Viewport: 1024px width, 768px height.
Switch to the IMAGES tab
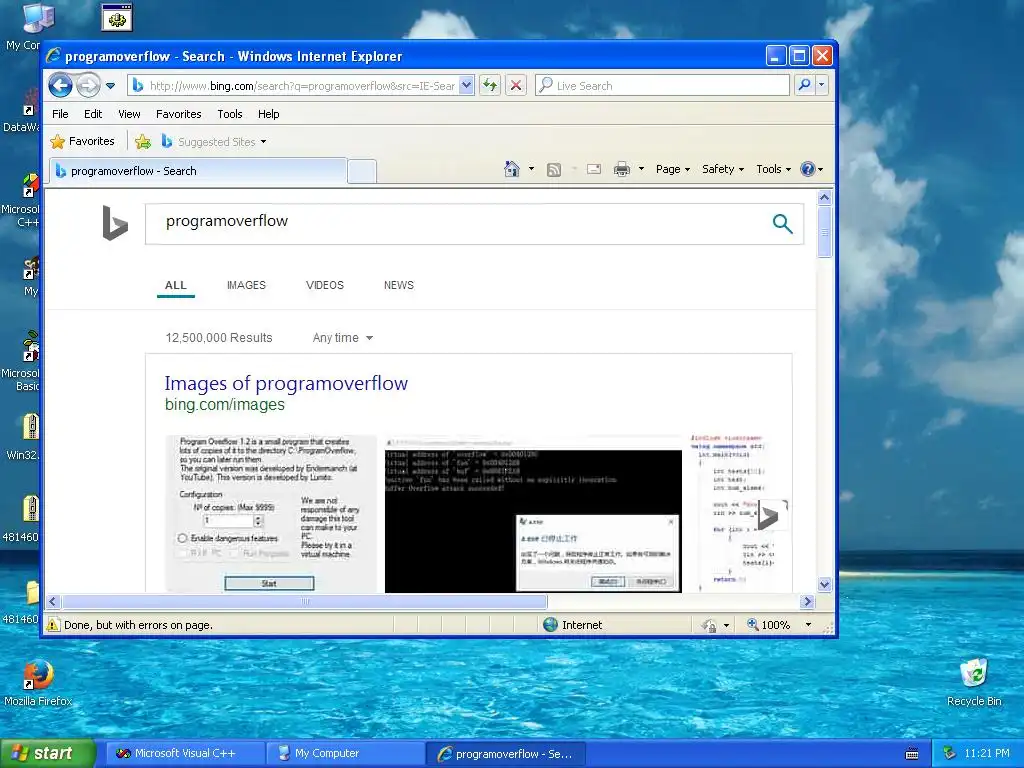coord(246,285)
